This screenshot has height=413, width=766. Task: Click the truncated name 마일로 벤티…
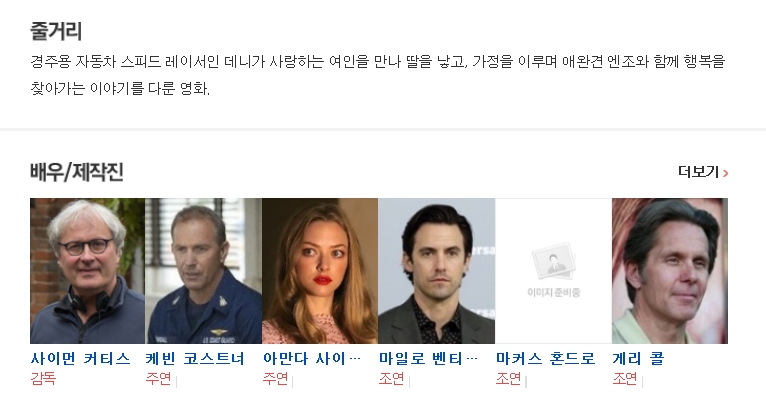point(428,359)
